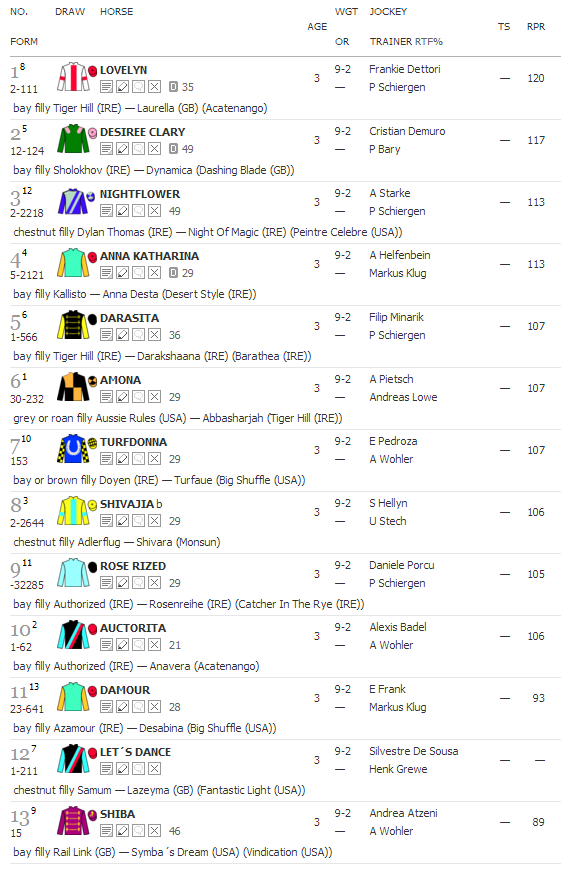The image size is (561, 871).
Task: Select jockey Silvestre De Sousa
Action: point(414,751)
